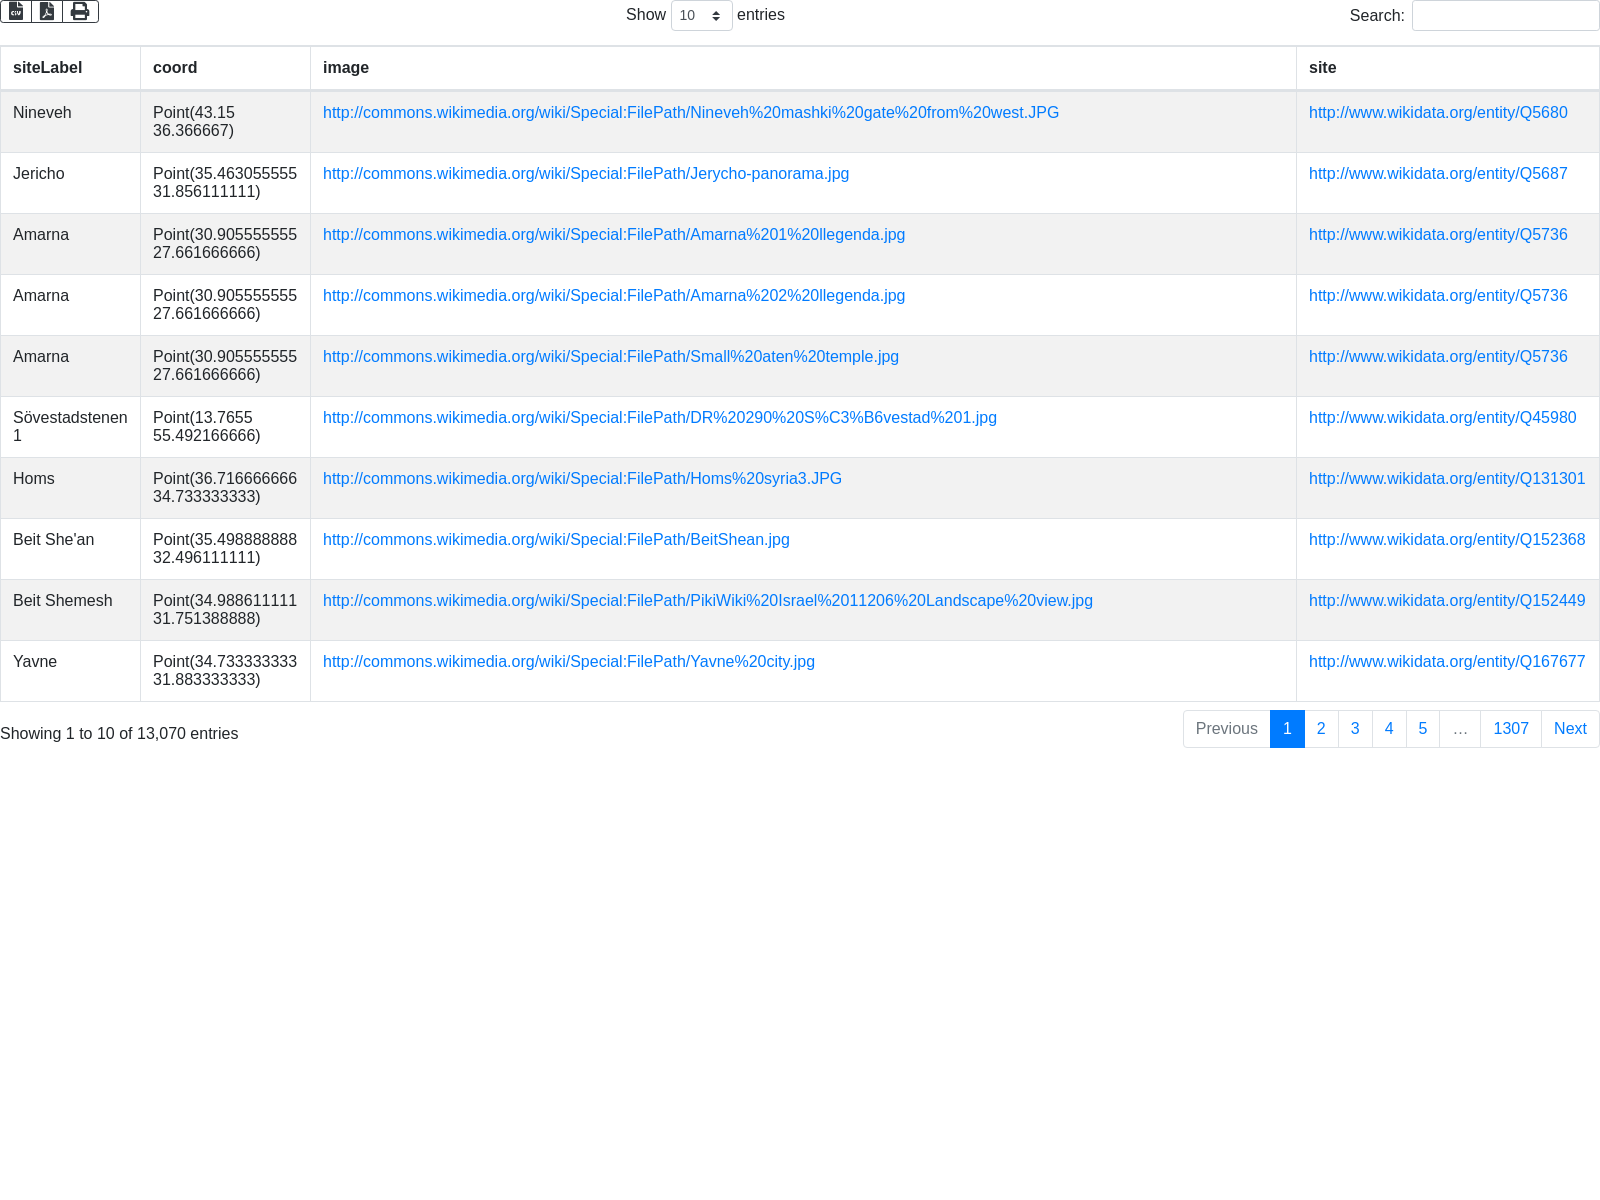
Task: Go to page 2 of results
Action: tap(1321, 729)
